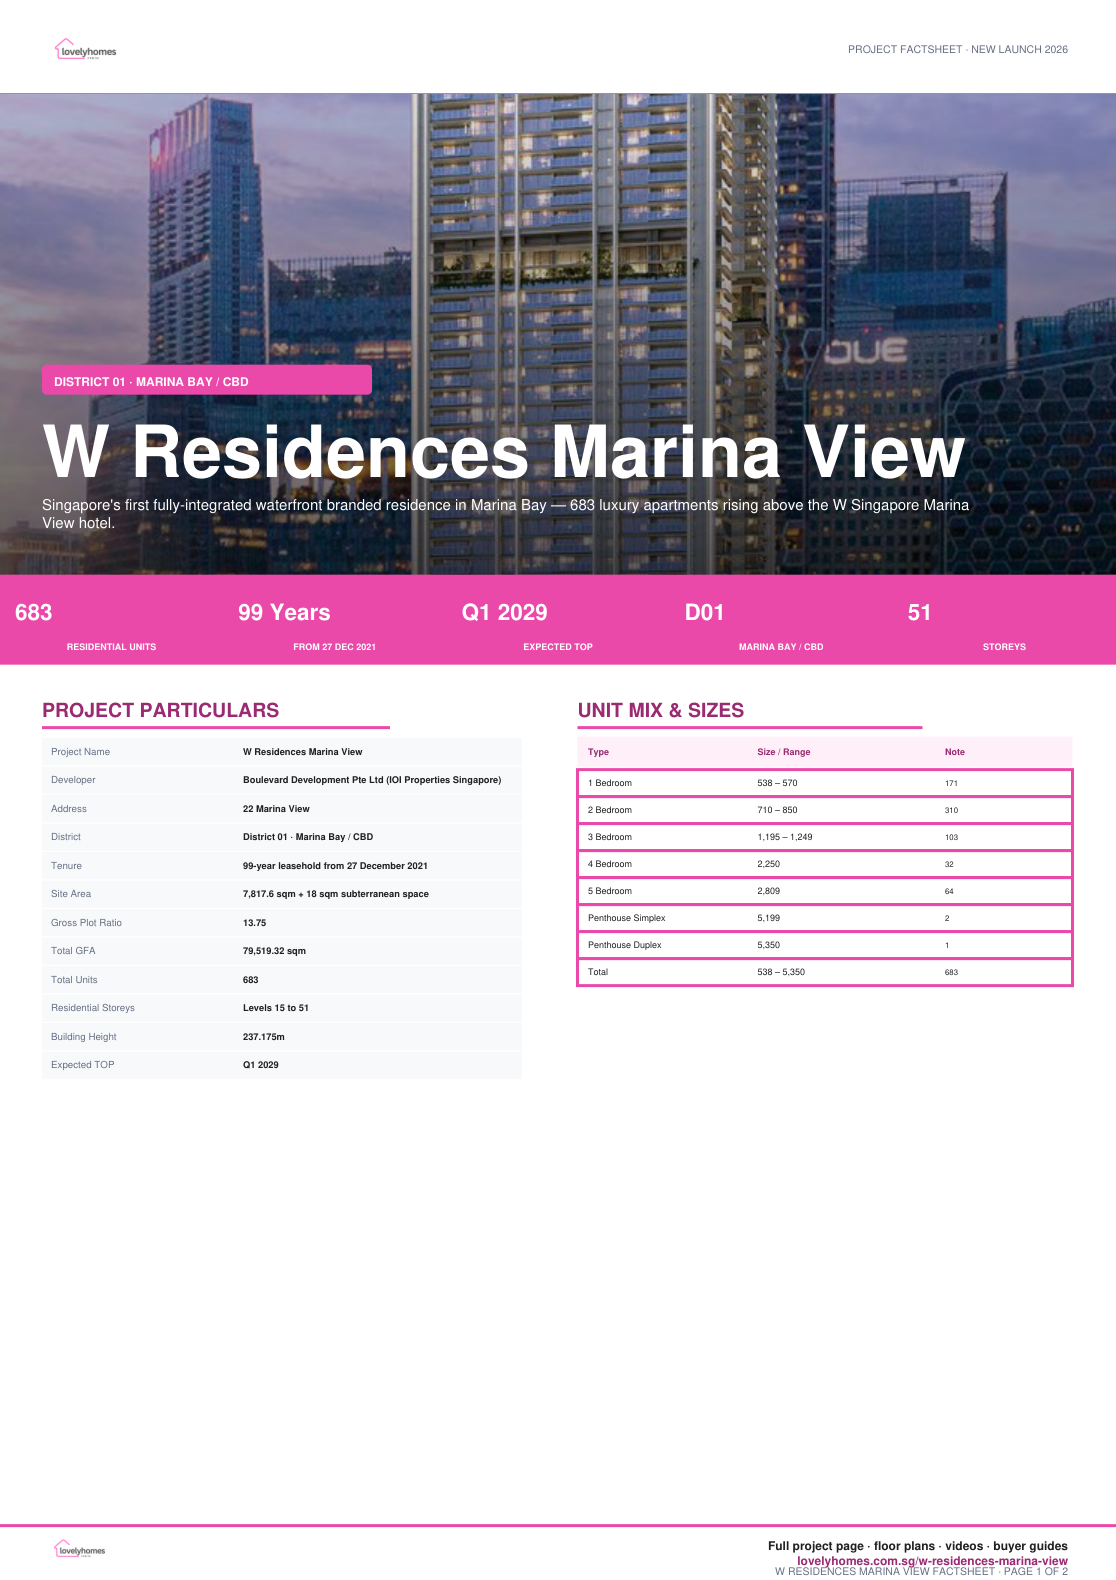The width and height of the screenshot is (1116, 1580).
Task: Click the Note column header
Action: (x=955, y=752)
